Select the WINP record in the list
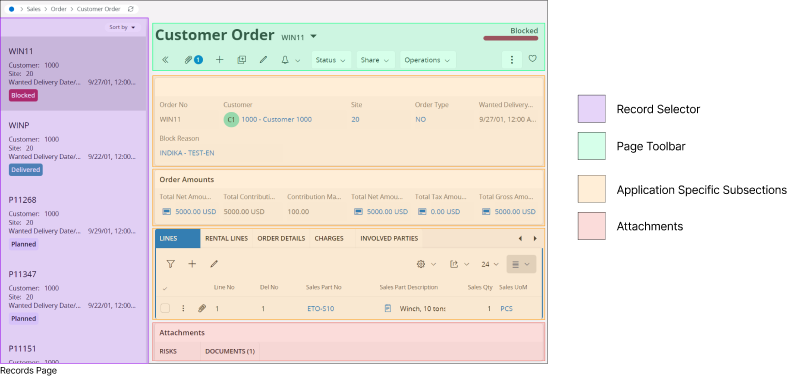788x378 pixels. (x=74, y=148)
